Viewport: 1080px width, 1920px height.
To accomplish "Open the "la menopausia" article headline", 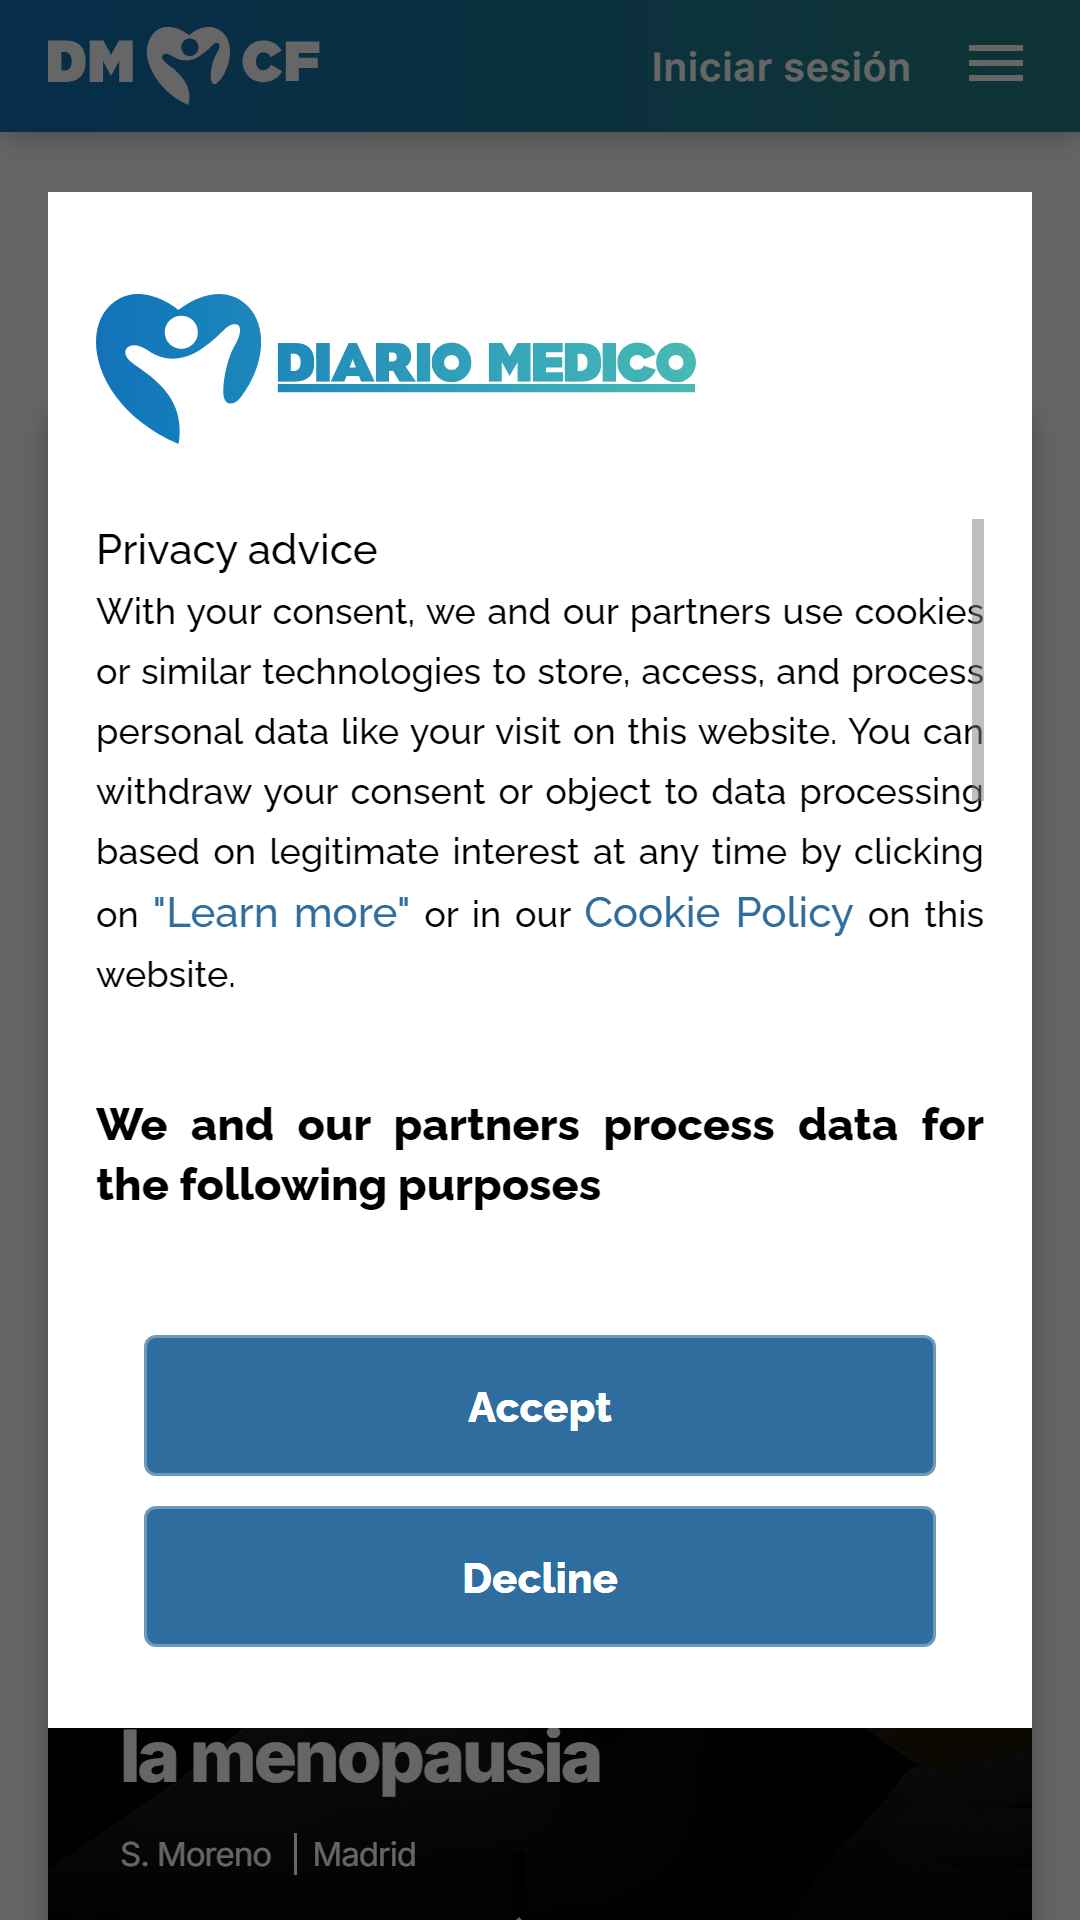I will coord(361,1758).
